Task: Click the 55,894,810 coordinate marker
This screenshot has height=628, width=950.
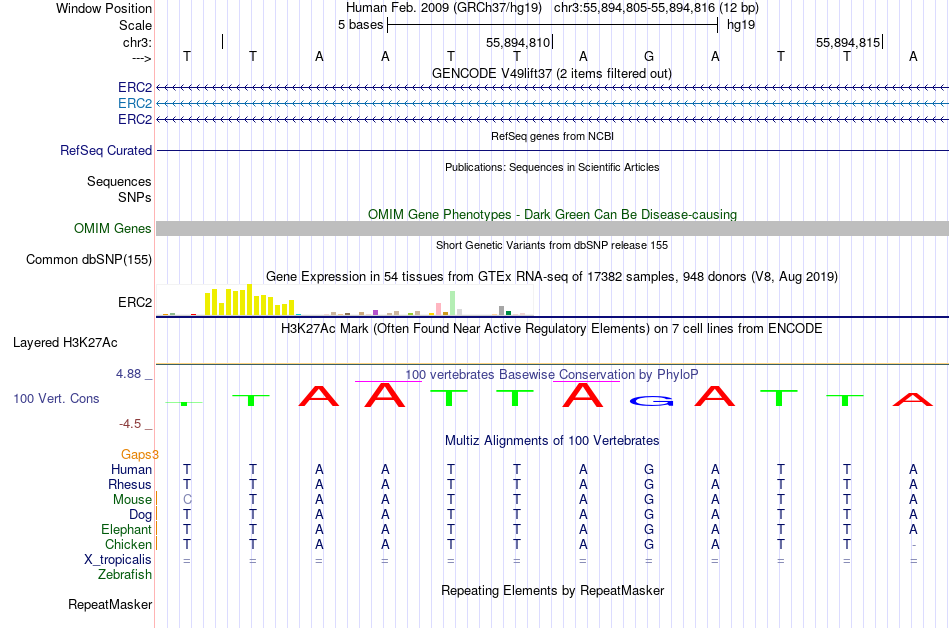Action: point(518,42)
